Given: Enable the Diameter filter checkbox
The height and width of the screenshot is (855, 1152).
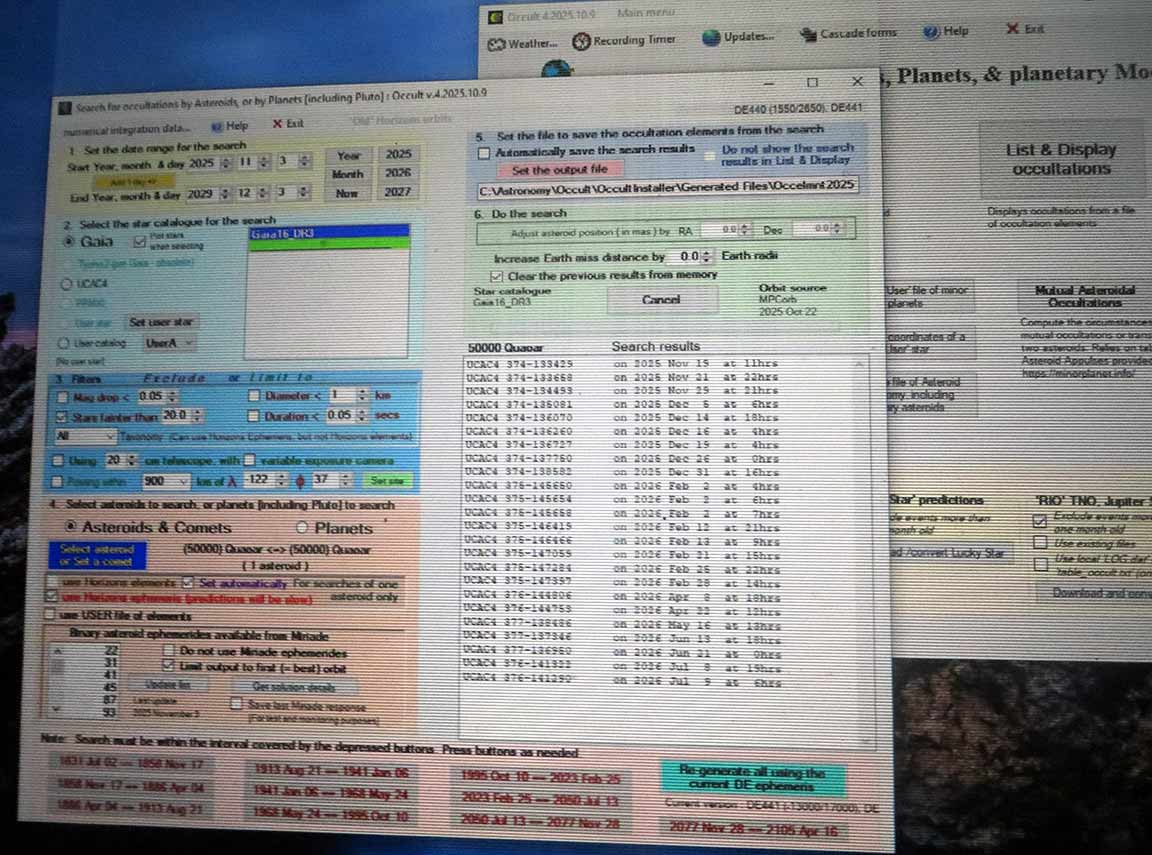Looking at the screenshot, I should click(x=255, y=397).
